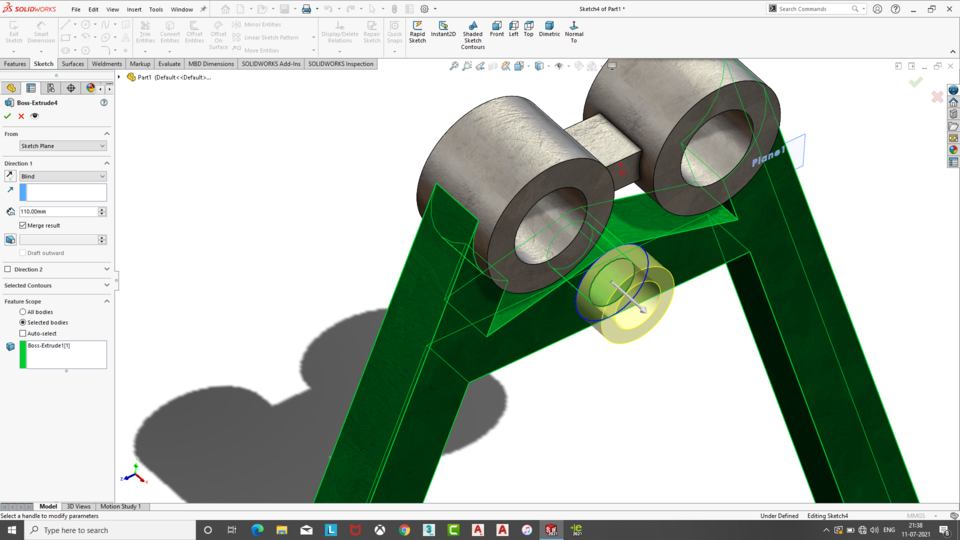Open the SOLIDWORKS Help question mark

pyautogui.click(x=895, y=9)
